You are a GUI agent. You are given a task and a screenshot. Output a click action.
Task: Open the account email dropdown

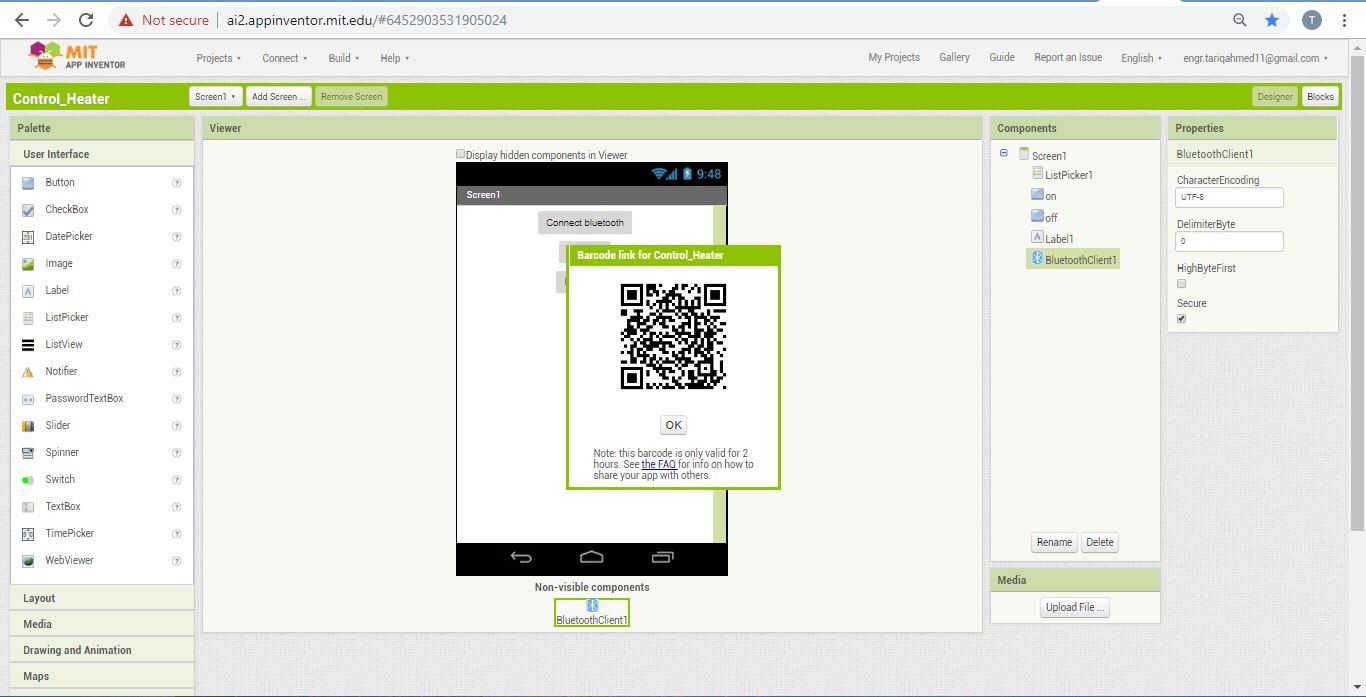[1256, 58]
